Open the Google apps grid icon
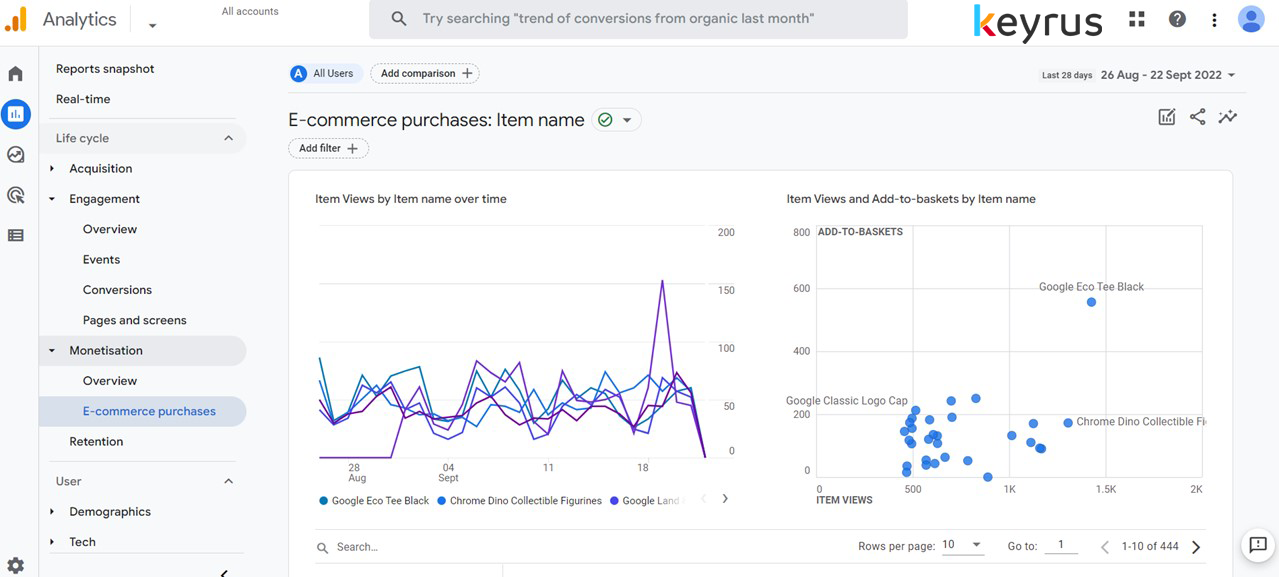The image size is (1279, 577). 1137,19
